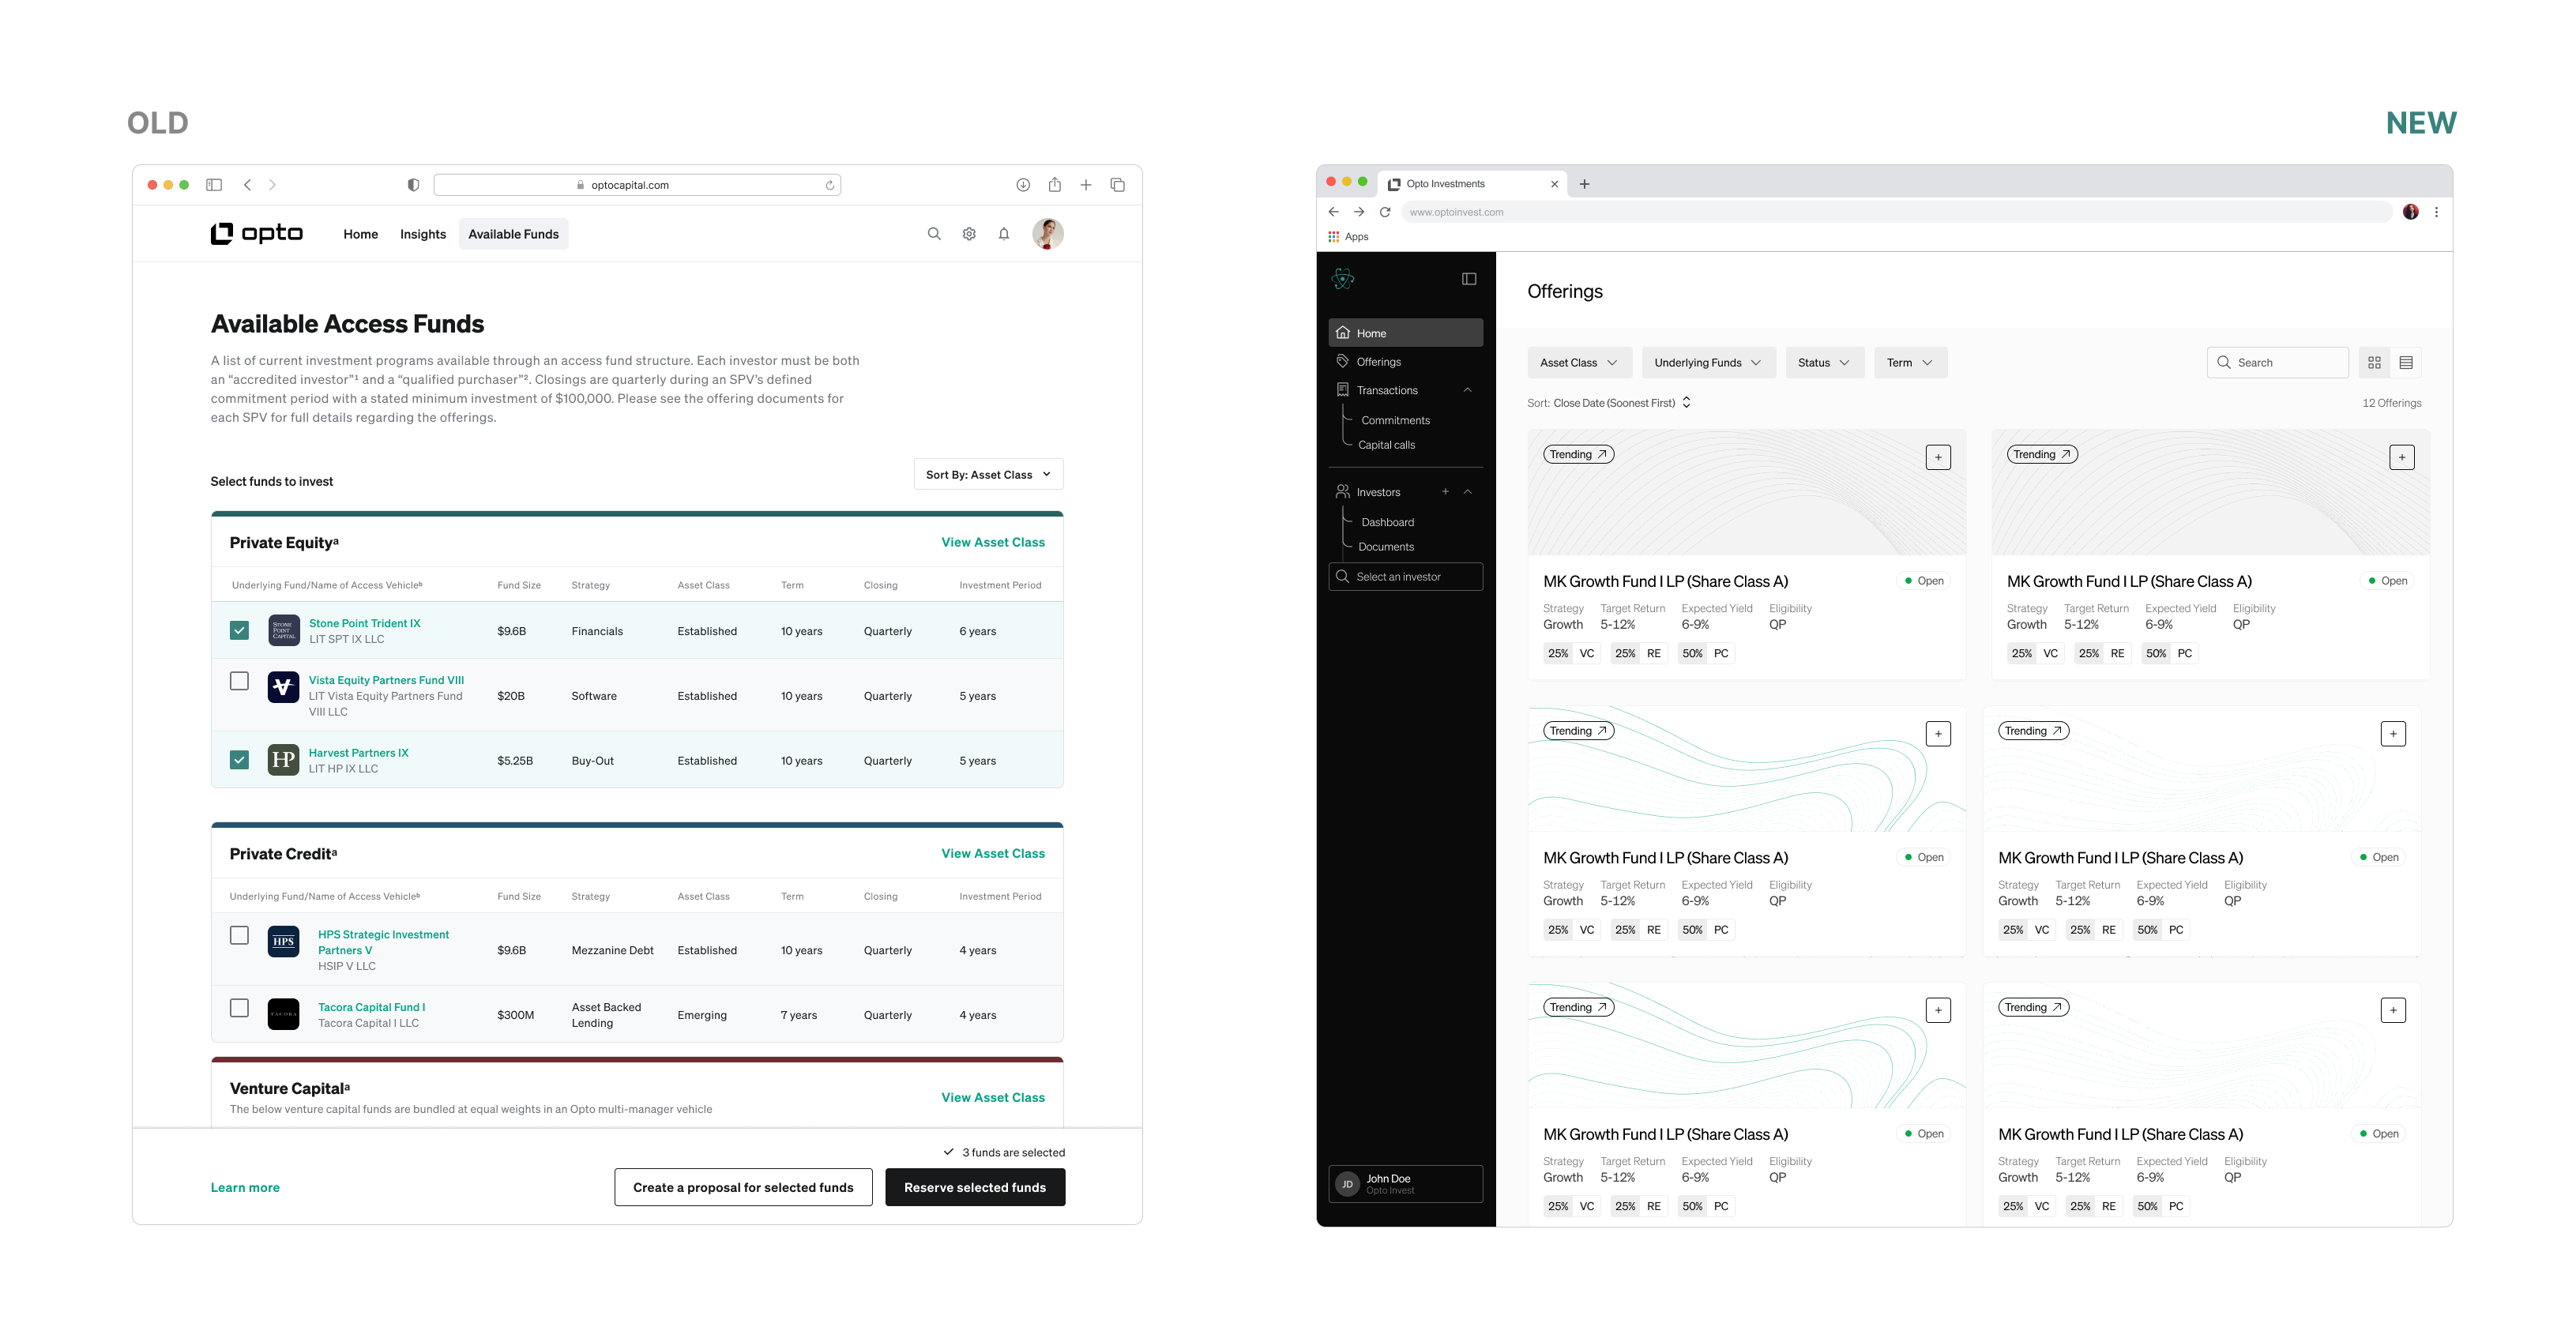The height and width of the screenshot is (1327, 2576).
Task: Open the Investors people icon
Action: tap(1343, 491)
